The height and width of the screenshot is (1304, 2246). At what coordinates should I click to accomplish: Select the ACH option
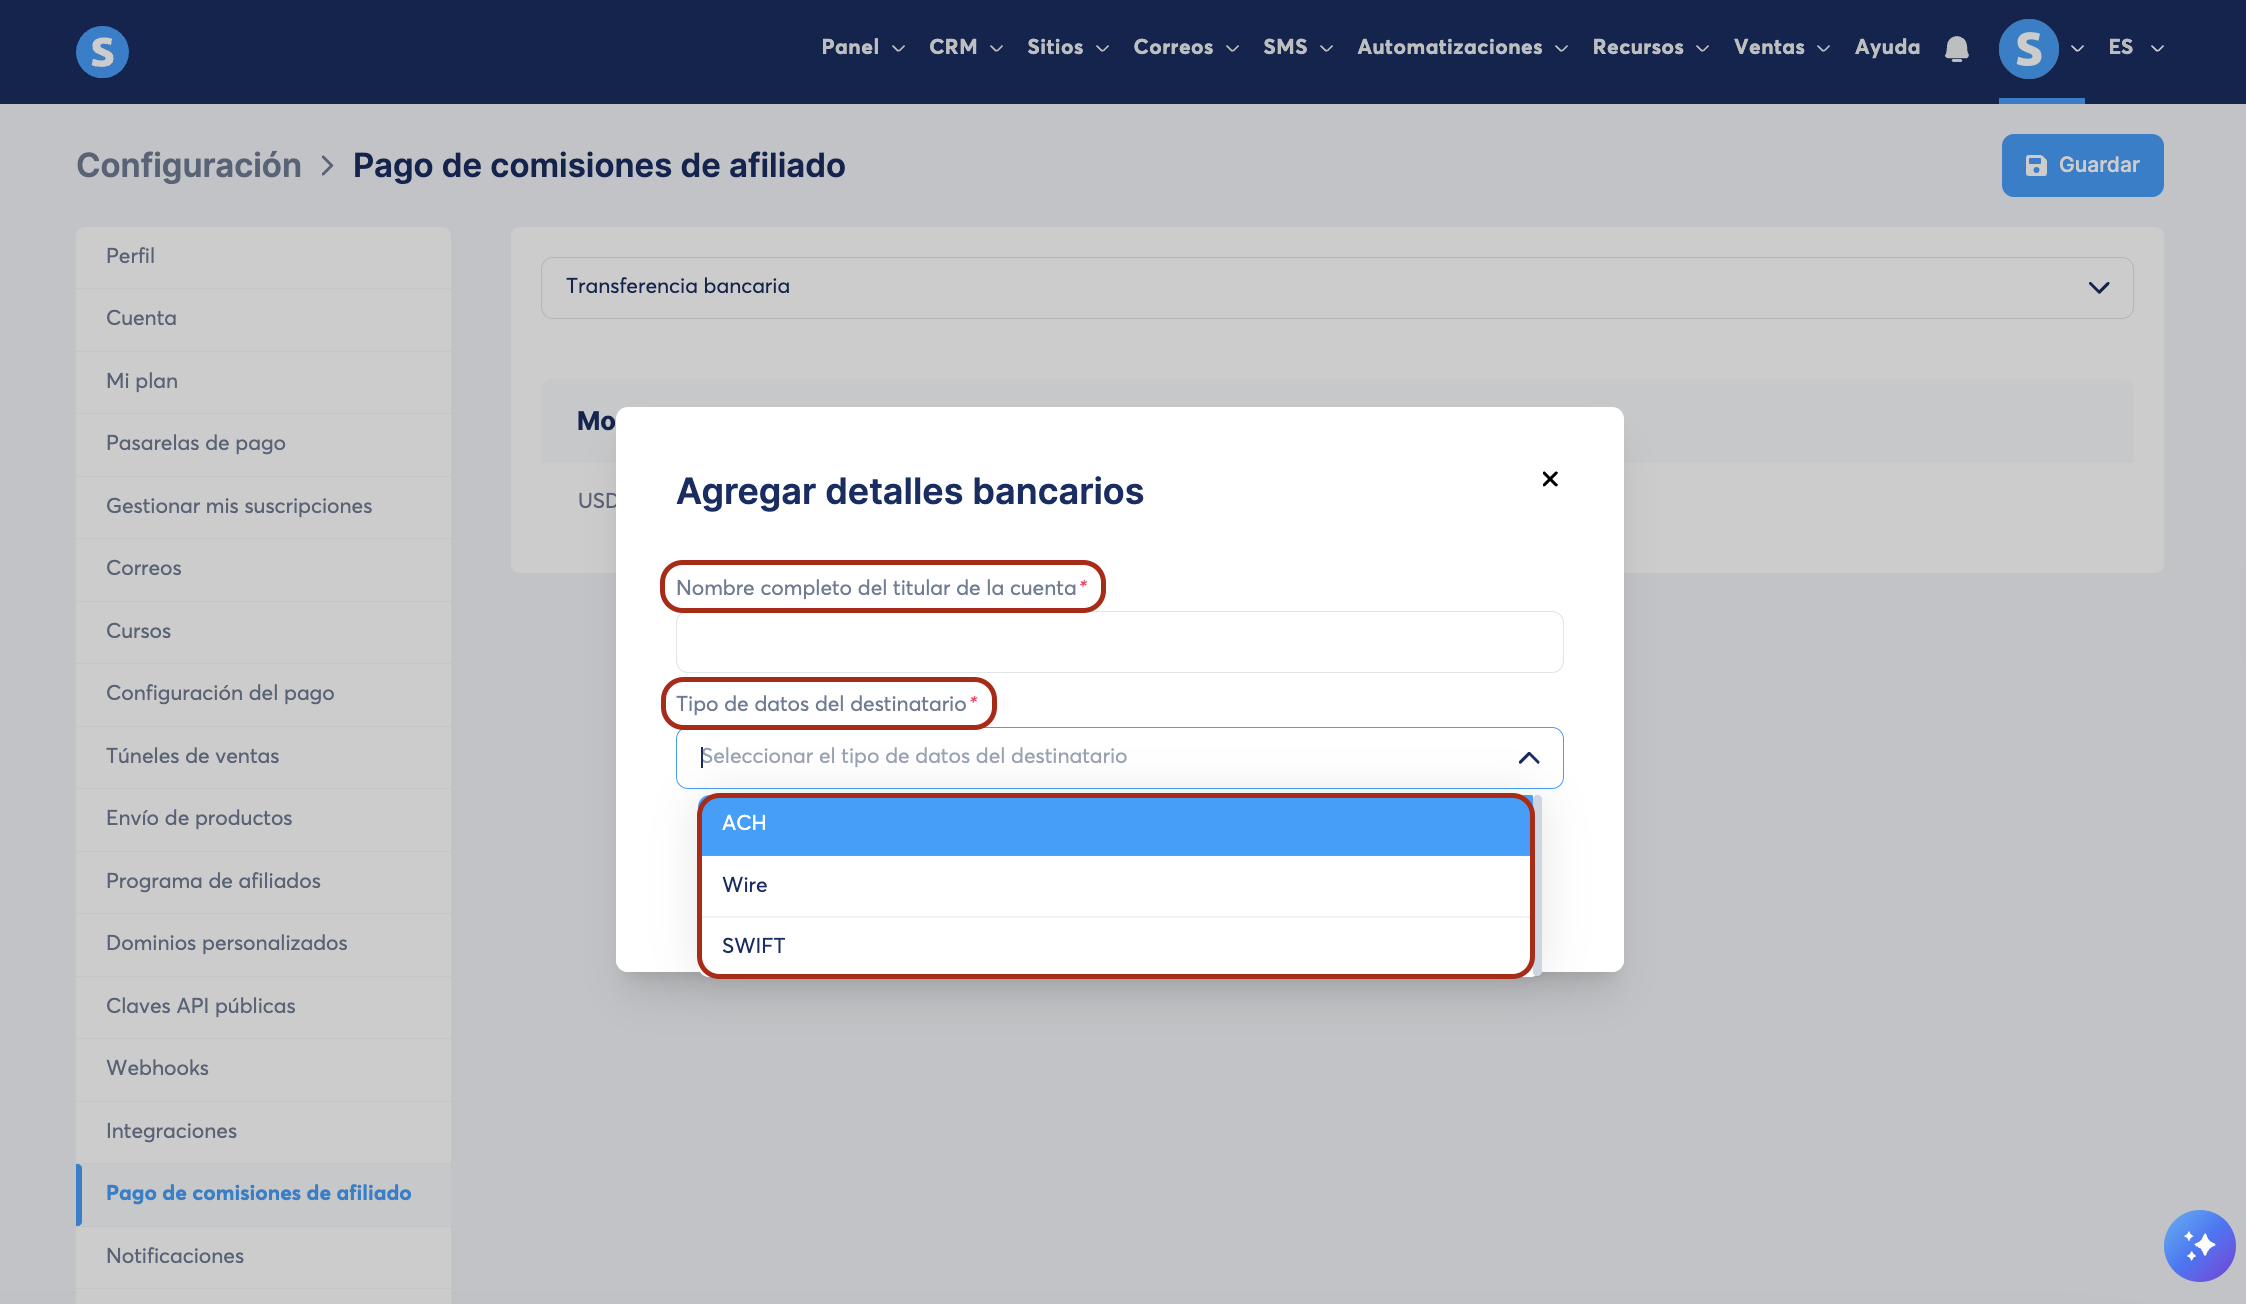click(x=1115, y=823)
